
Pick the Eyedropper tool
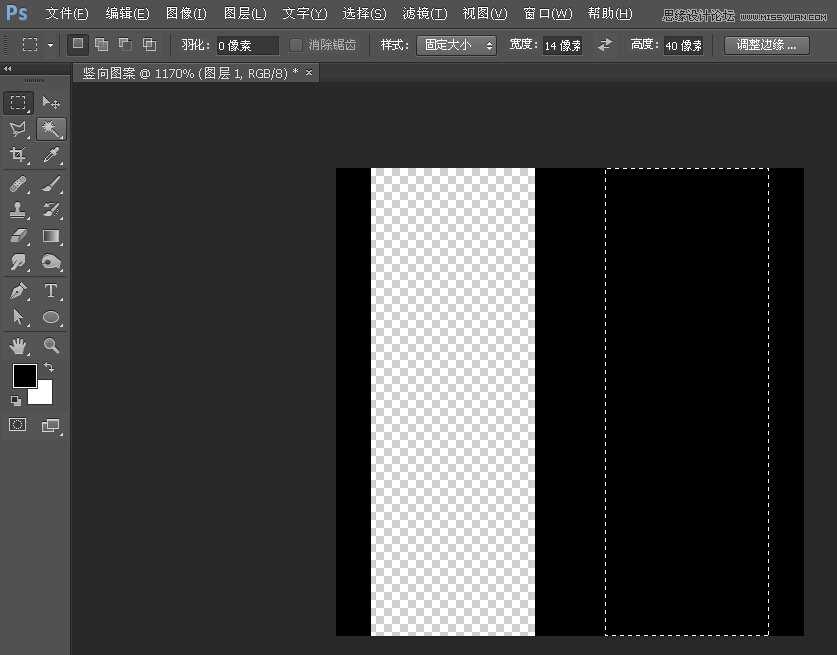coord(51,155)
